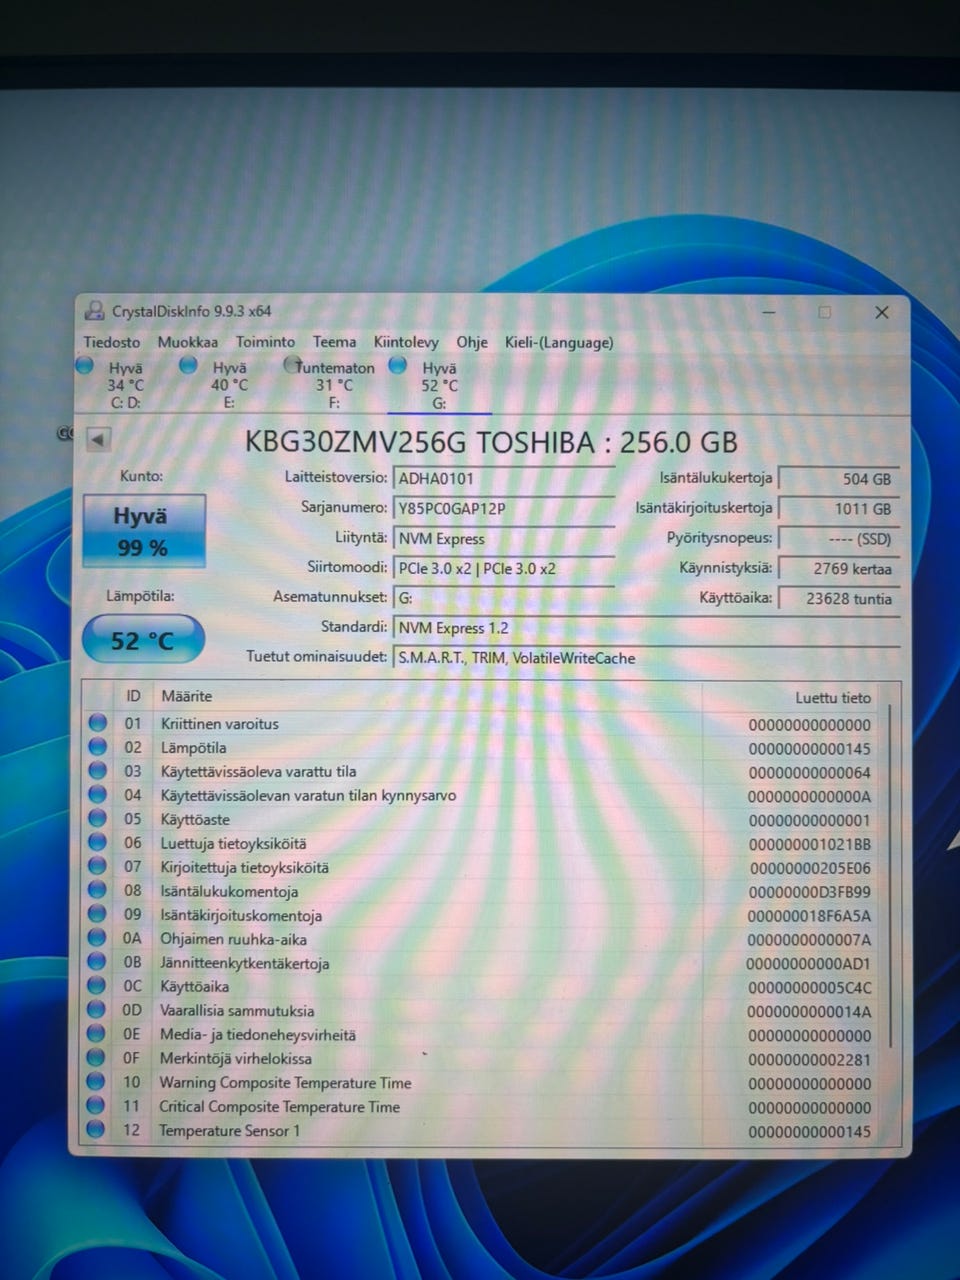
Task: Open the Ohje menu
Action: pos(472,342)
